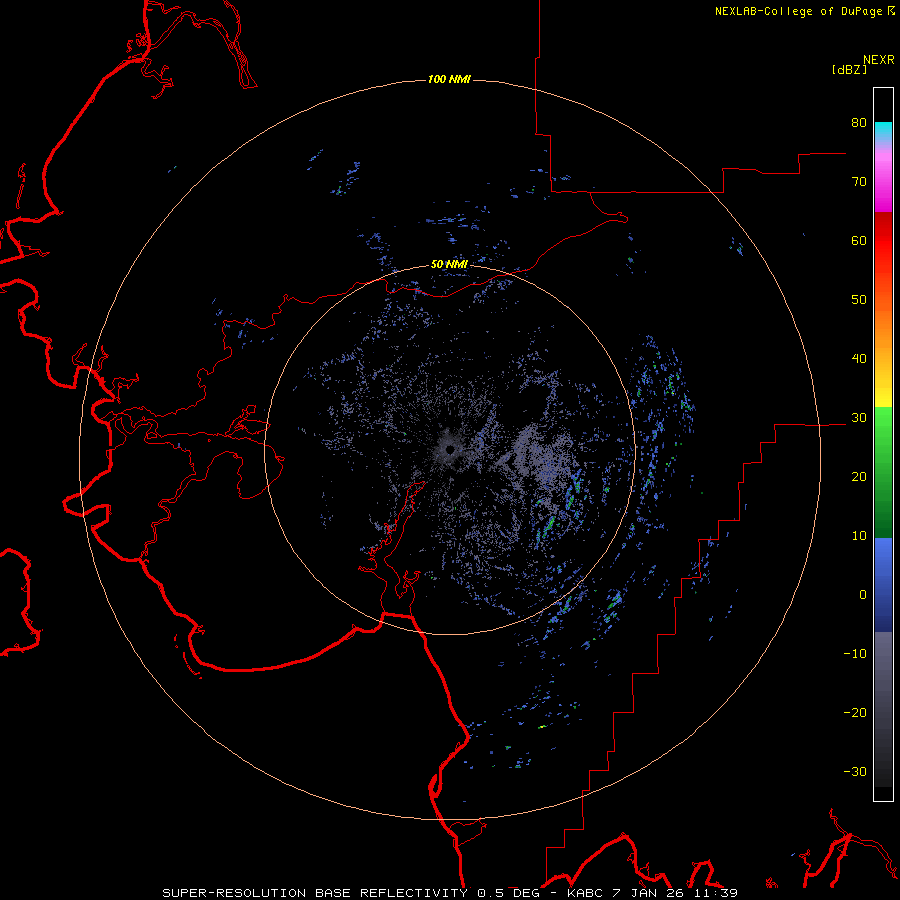
Task: Click the 100 NMI range ring label
Action: click(x=449, y=79)
